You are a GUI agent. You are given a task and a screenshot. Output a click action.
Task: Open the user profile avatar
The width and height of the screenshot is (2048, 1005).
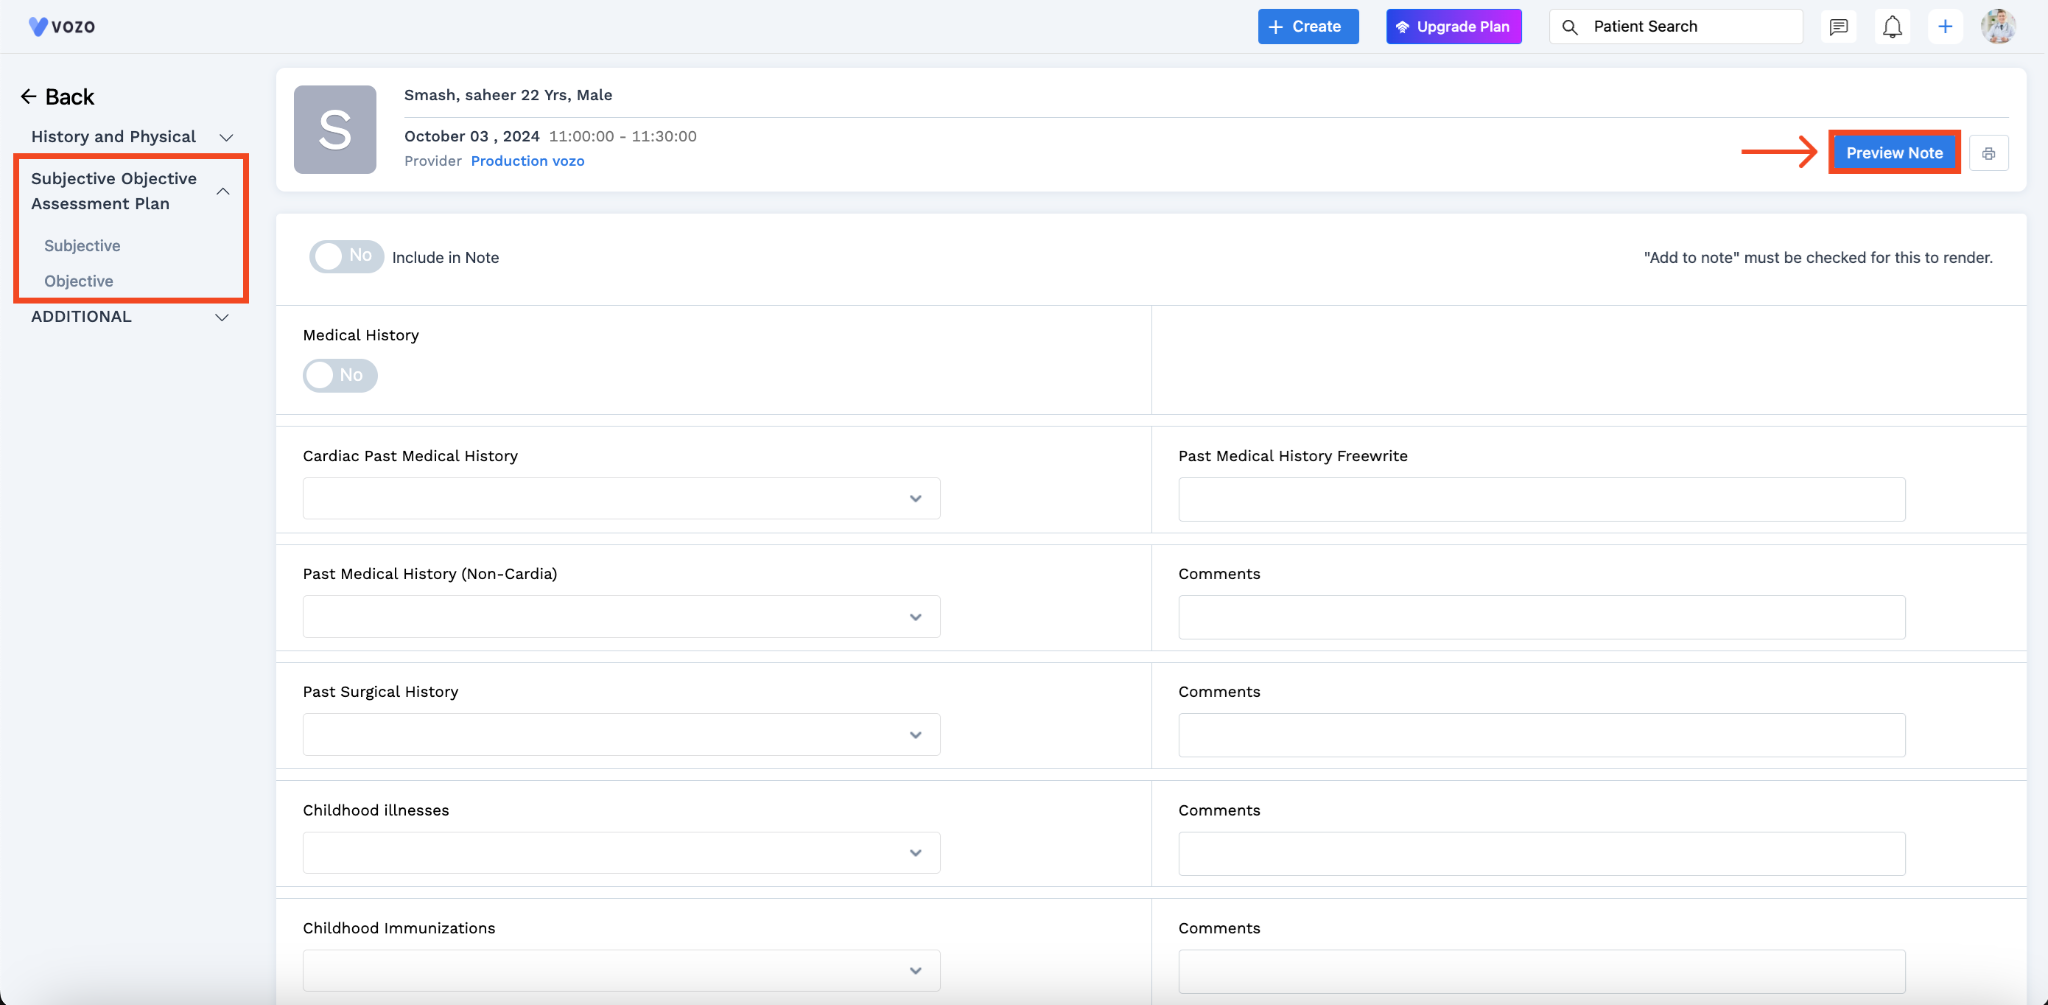tap(1998, 27)
